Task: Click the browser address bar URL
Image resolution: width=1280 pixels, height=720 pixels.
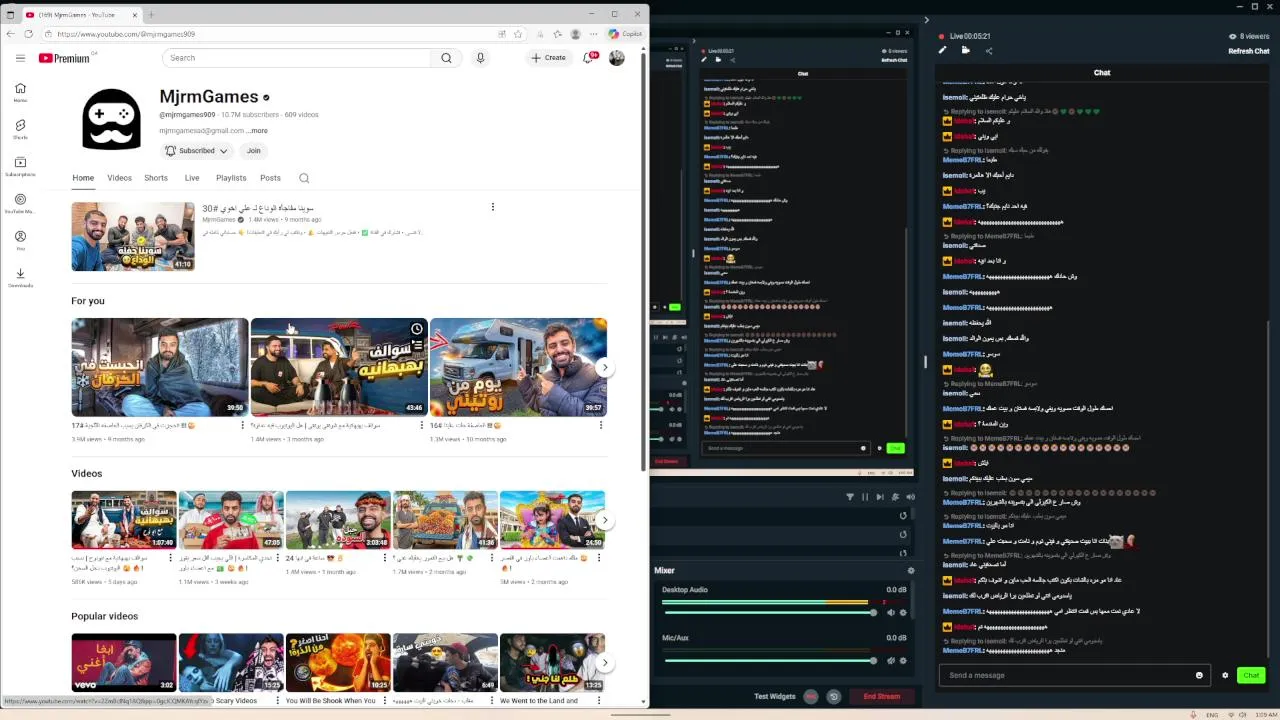Action: (126, 34)
